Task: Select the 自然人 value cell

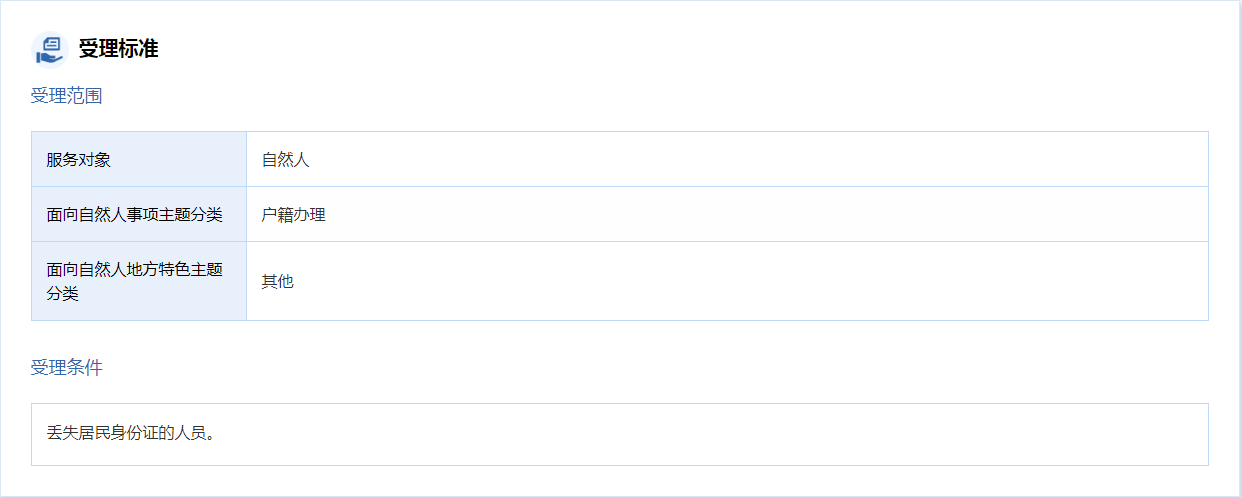Action: click(727, 159)
